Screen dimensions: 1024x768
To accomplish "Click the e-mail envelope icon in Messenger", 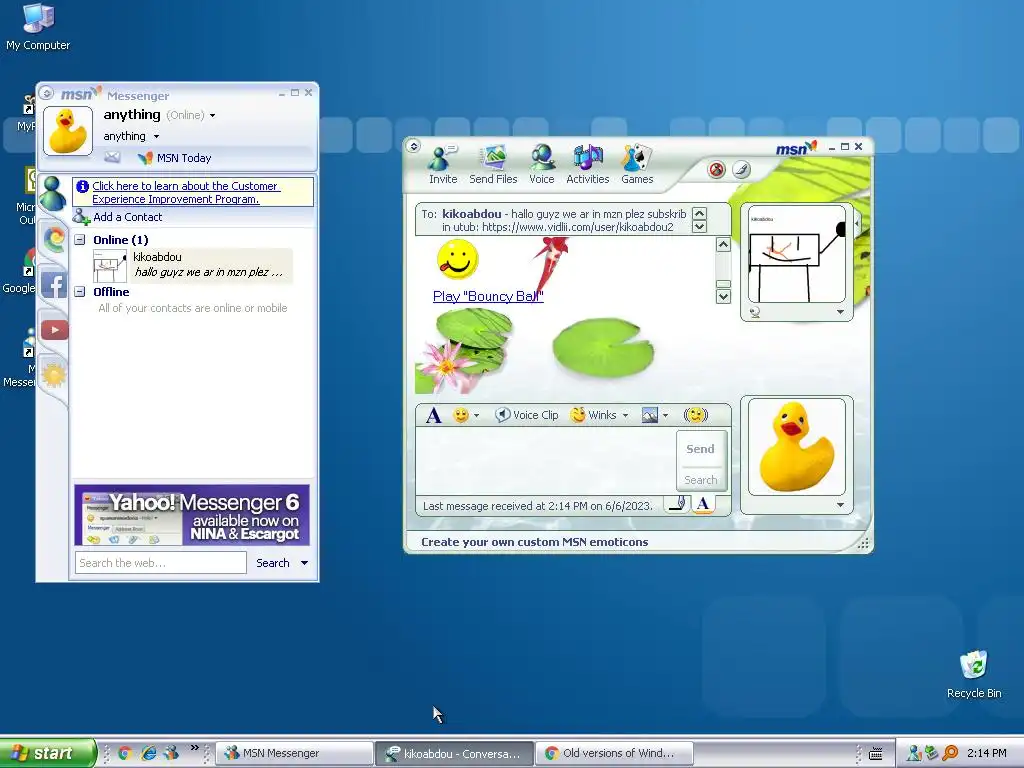I will (x=112, y=157).
